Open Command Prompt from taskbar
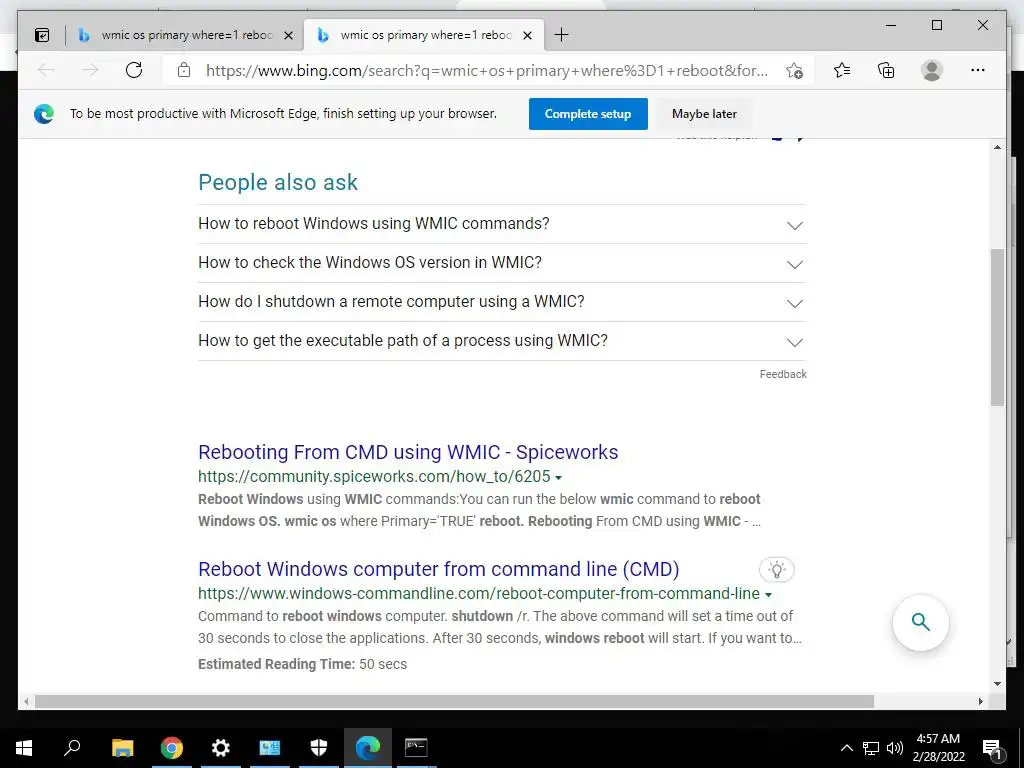 [x=416, y=748]
